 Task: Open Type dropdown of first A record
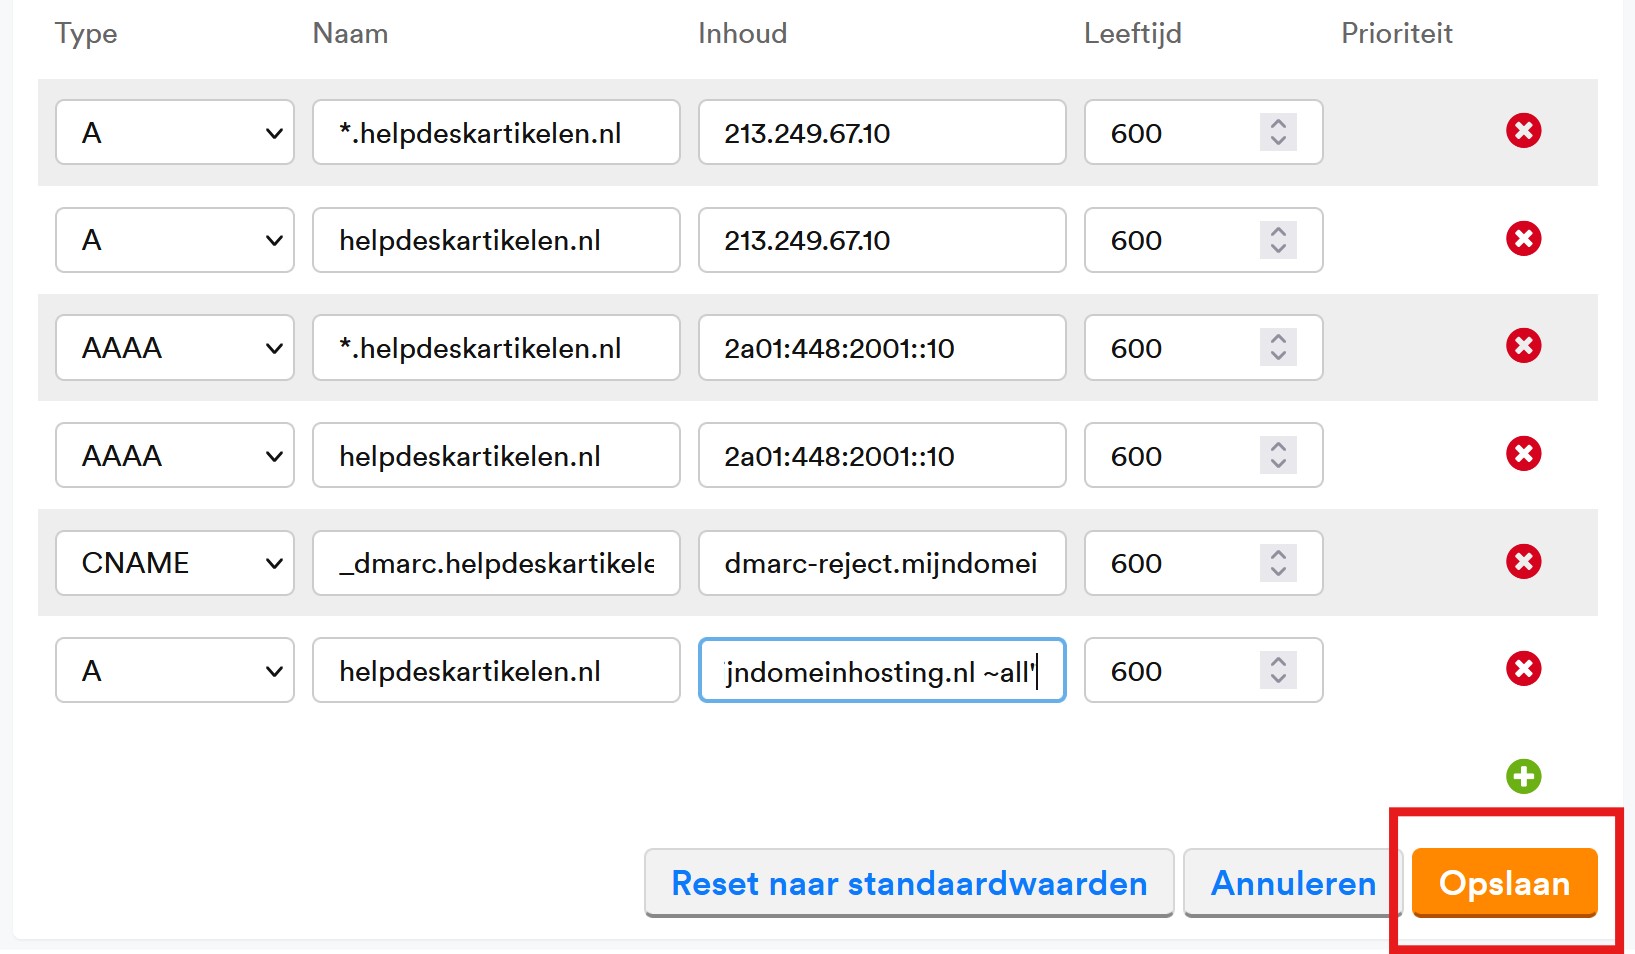(175, 133)
